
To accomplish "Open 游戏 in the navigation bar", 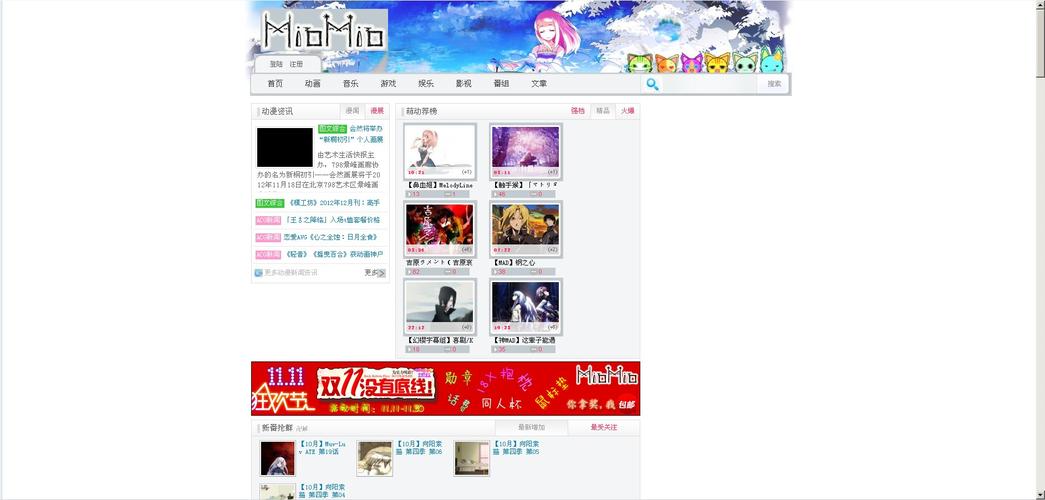I will (x=389, y=84).
